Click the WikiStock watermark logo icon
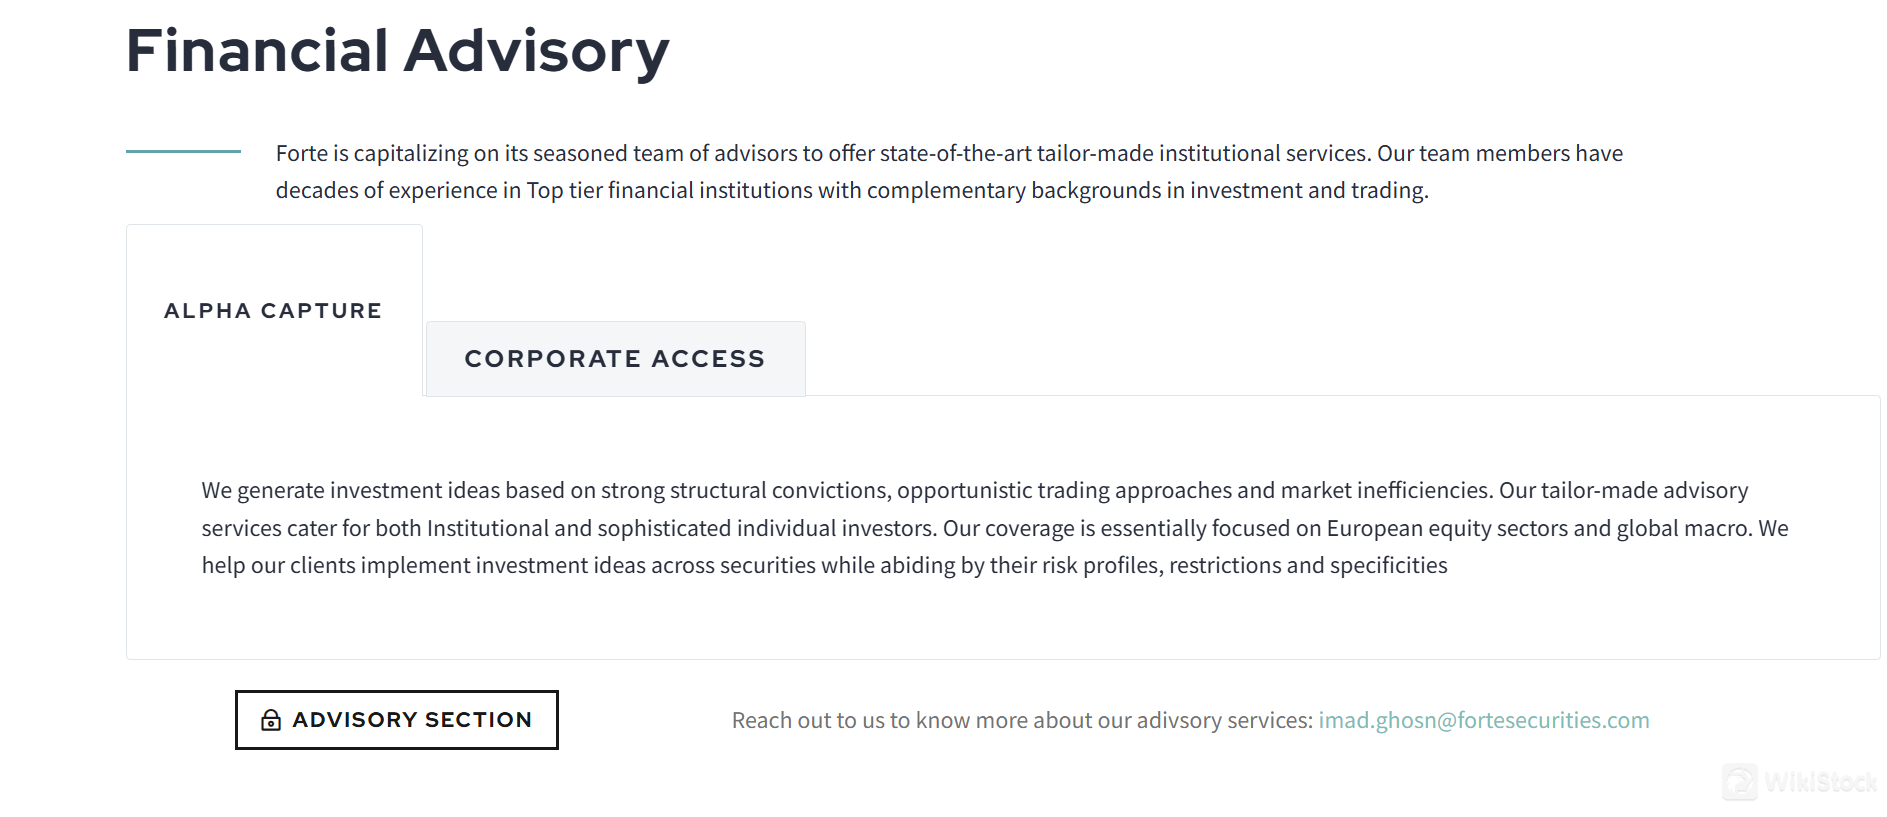The image size is (1887, 817). (x=1739, y=781)
